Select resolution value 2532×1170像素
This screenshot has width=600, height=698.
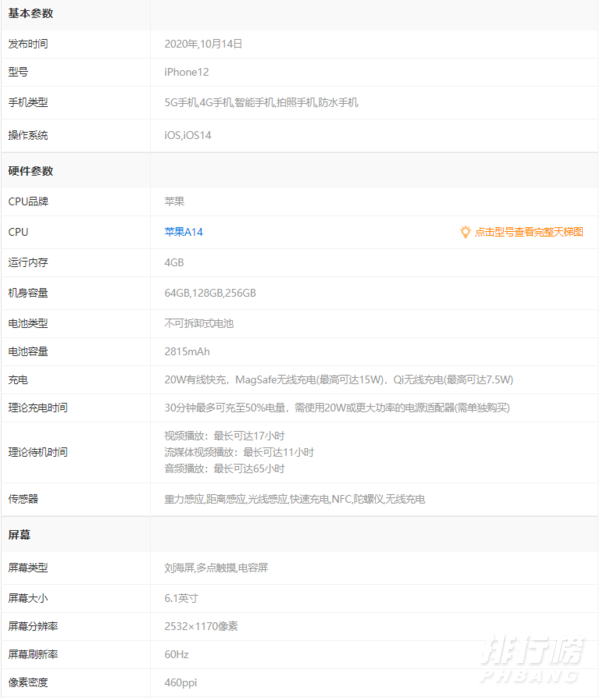pyautogui.click(x=201, y=626)
